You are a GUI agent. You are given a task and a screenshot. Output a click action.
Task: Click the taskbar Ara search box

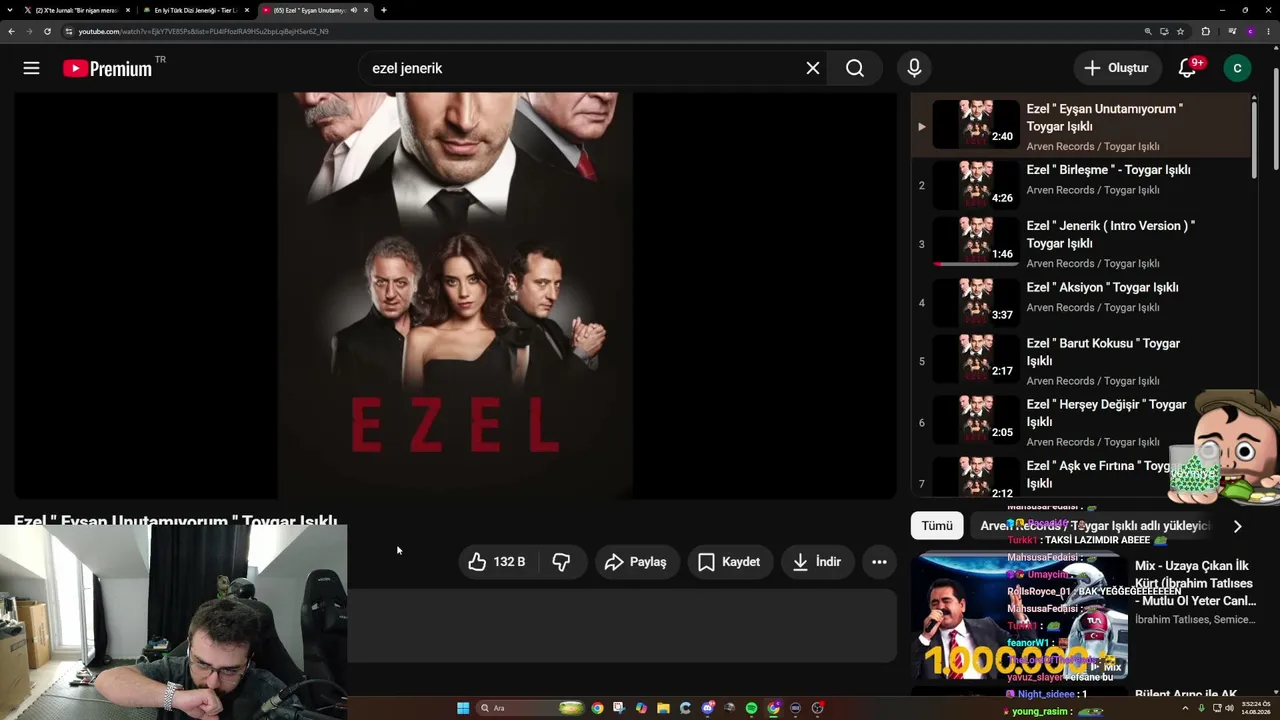(528, 708)
